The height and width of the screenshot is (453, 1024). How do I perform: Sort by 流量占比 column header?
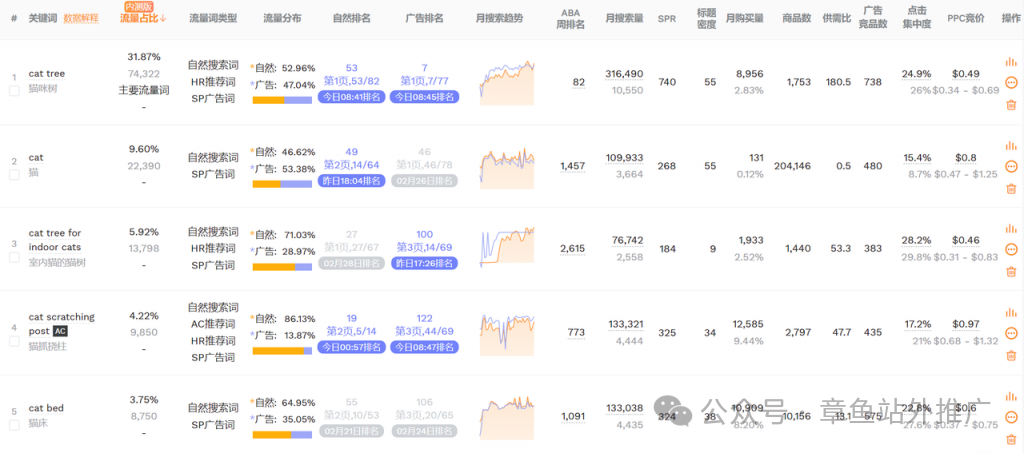coord(144,18)
